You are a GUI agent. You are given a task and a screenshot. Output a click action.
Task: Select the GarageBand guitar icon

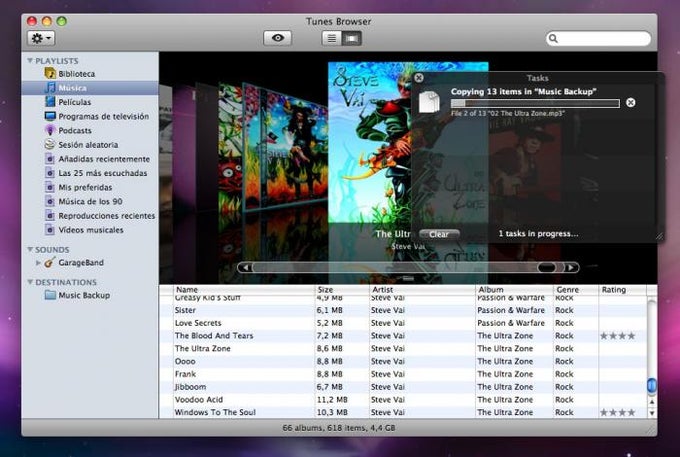[50, 262]
